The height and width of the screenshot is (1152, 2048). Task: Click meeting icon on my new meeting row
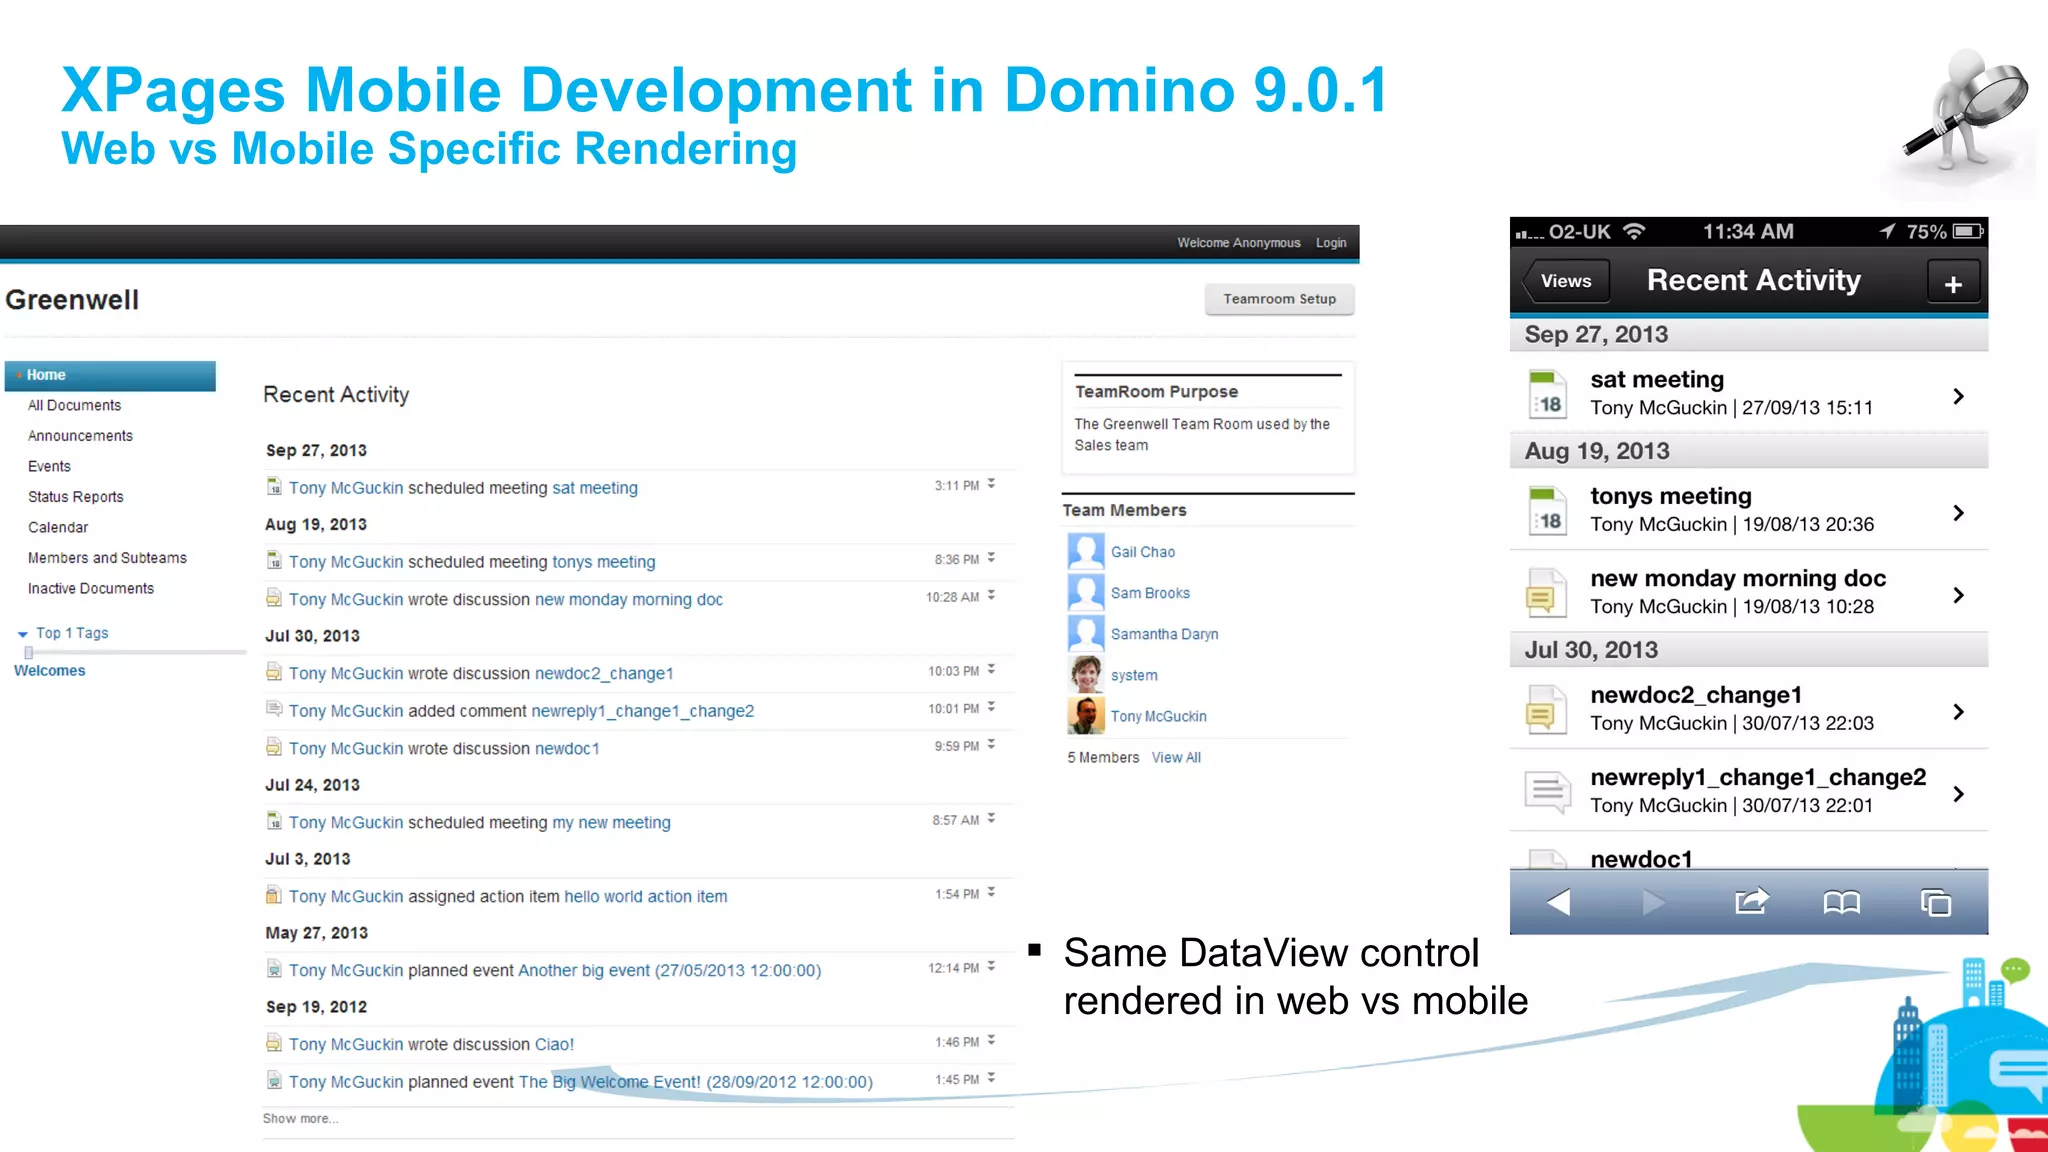pos(274,822)
